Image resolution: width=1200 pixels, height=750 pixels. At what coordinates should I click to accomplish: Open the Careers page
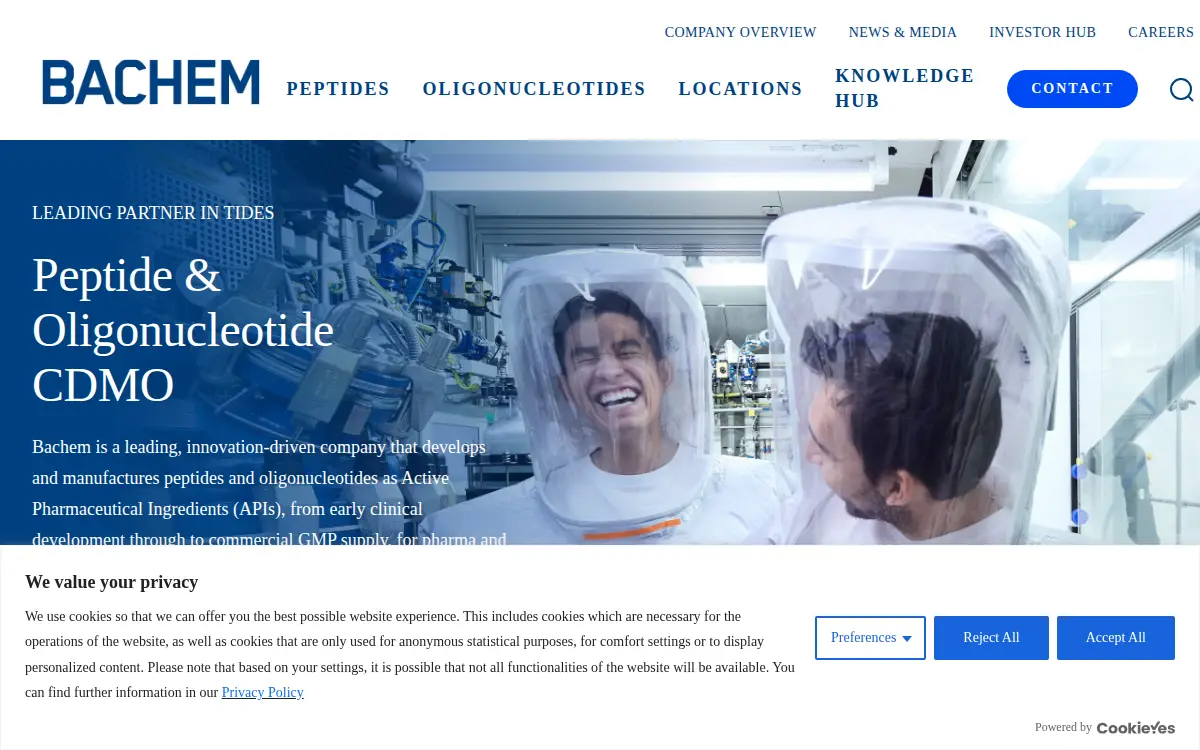click(1161, 32)
